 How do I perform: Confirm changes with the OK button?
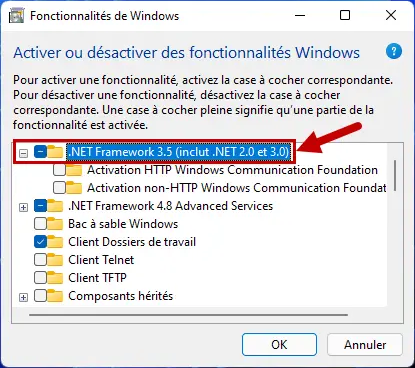click(279, 345)
